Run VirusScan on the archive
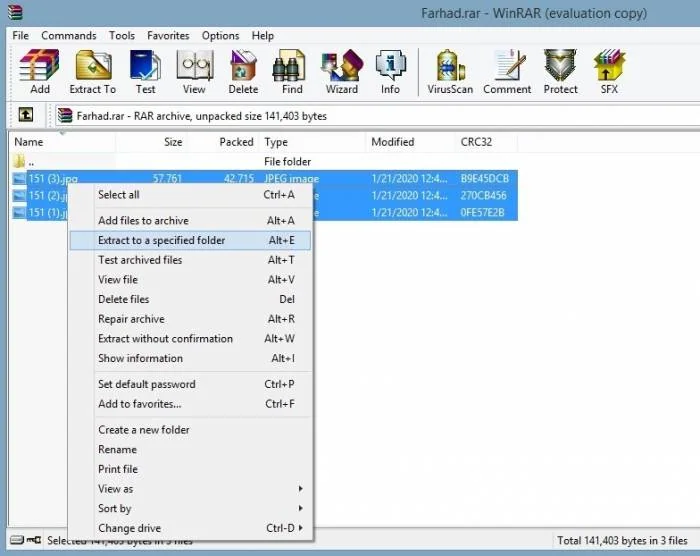700x556 pixels. (x=450, y=71)
